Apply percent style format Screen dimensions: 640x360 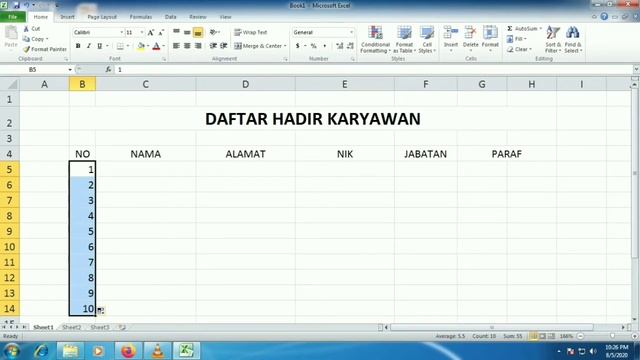[313, 46]
